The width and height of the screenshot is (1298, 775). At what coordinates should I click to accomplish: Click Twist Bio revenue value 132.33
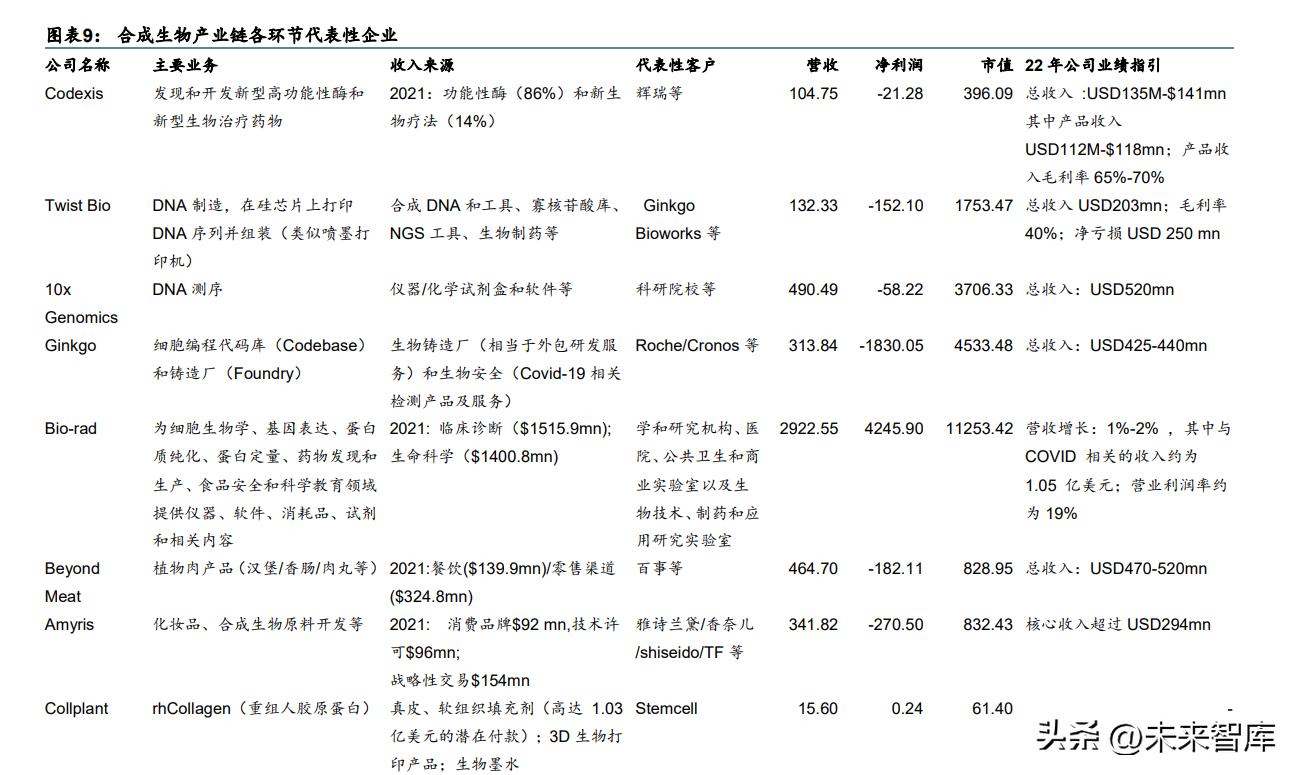(813, 205)
